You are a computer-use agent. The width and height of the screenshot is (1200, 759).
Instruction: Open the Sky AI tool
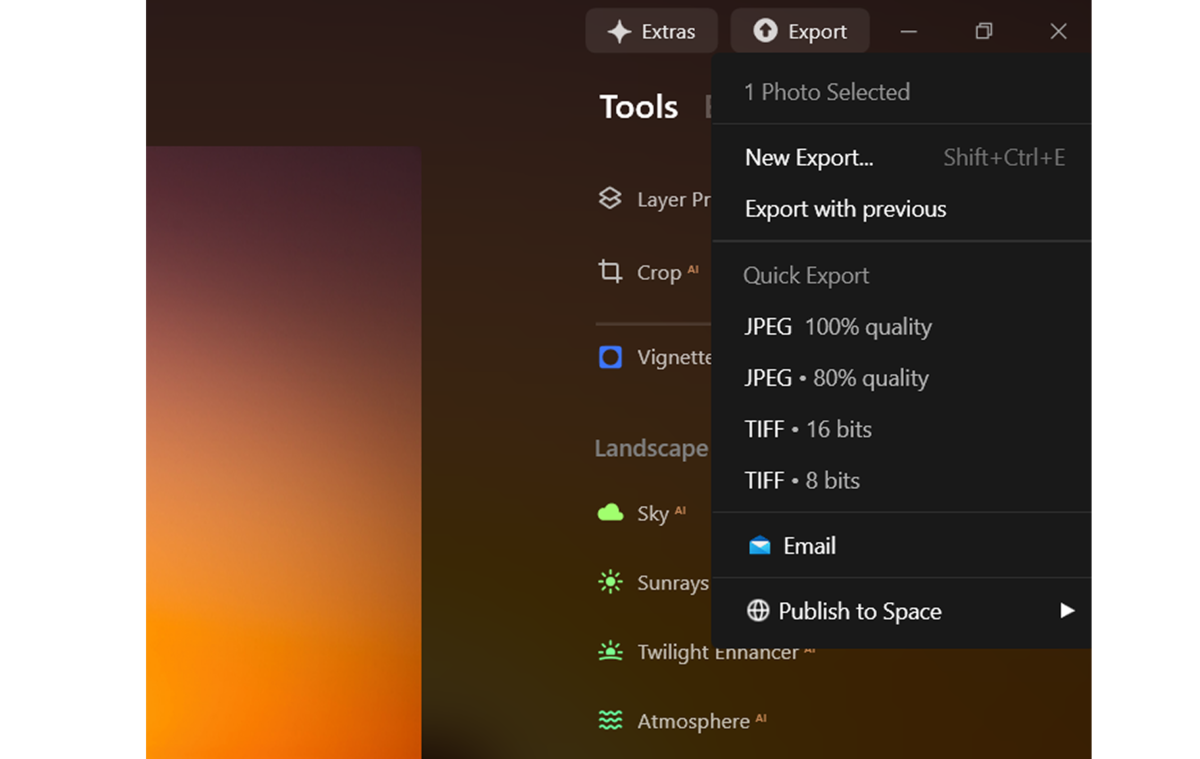[x=662, y=513]
